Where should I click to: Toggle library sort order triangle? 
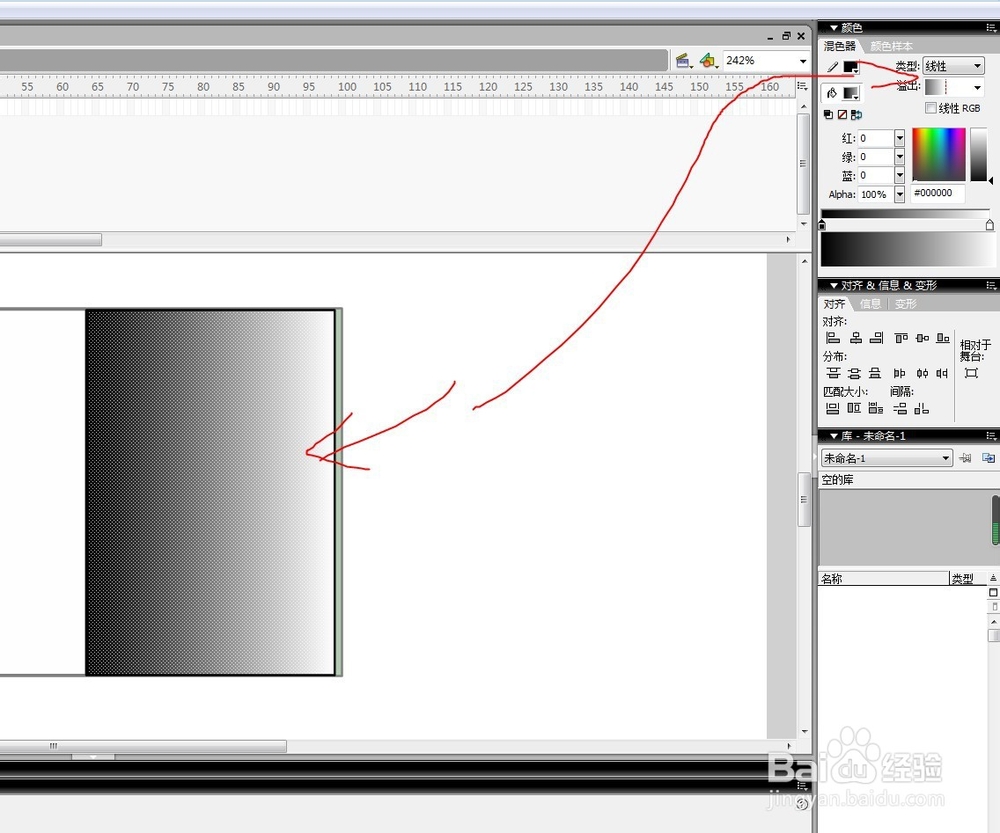(993, 578)
